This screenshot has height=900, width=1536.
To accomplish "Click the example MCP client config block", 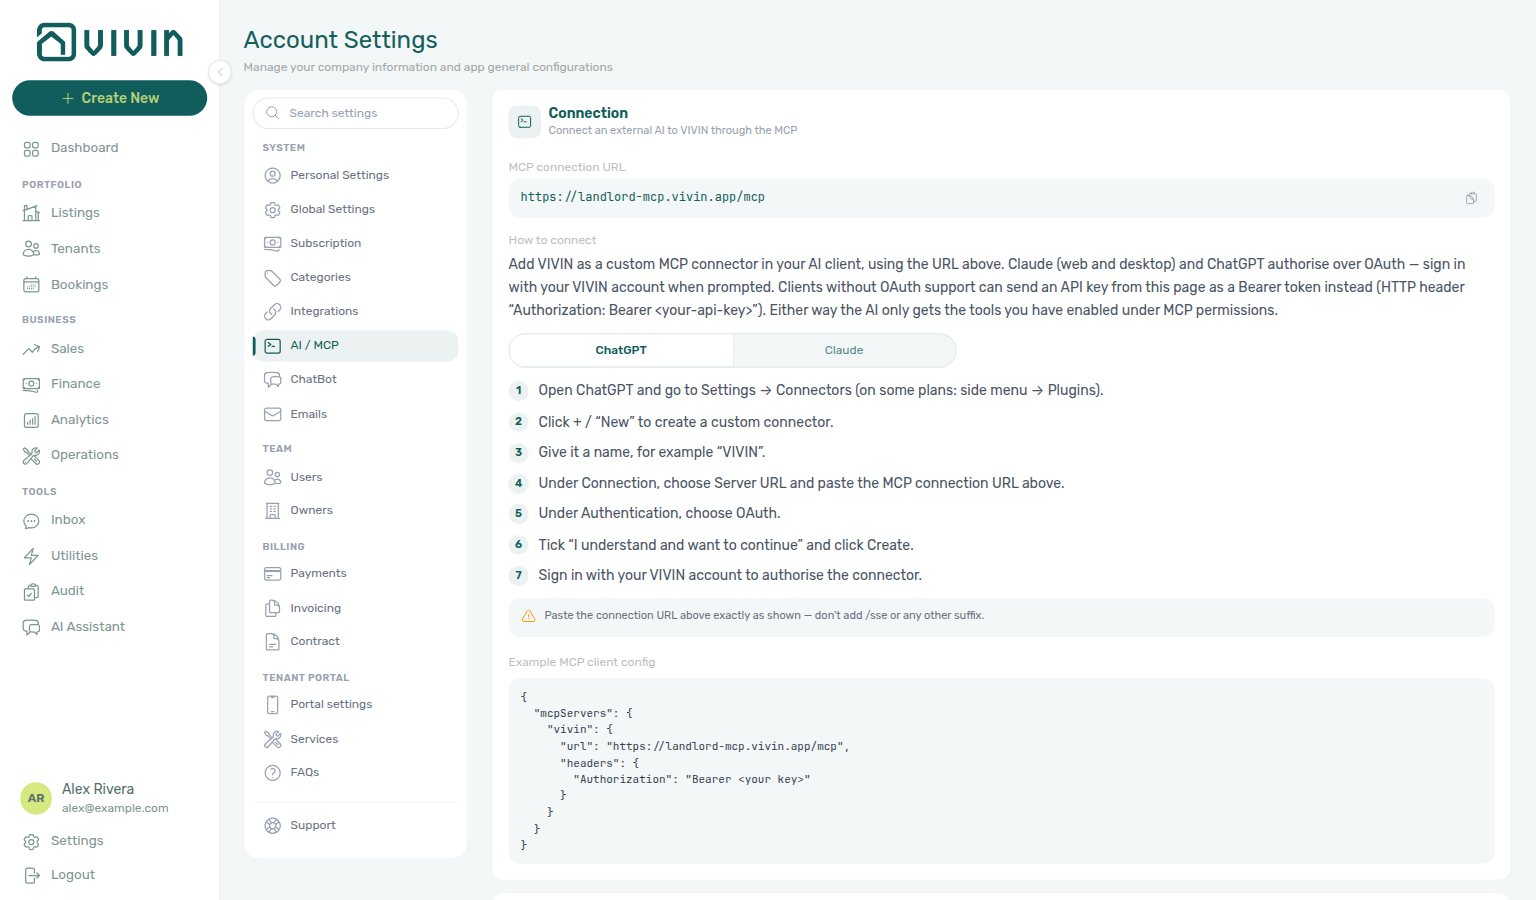I will coord(1001,770).
